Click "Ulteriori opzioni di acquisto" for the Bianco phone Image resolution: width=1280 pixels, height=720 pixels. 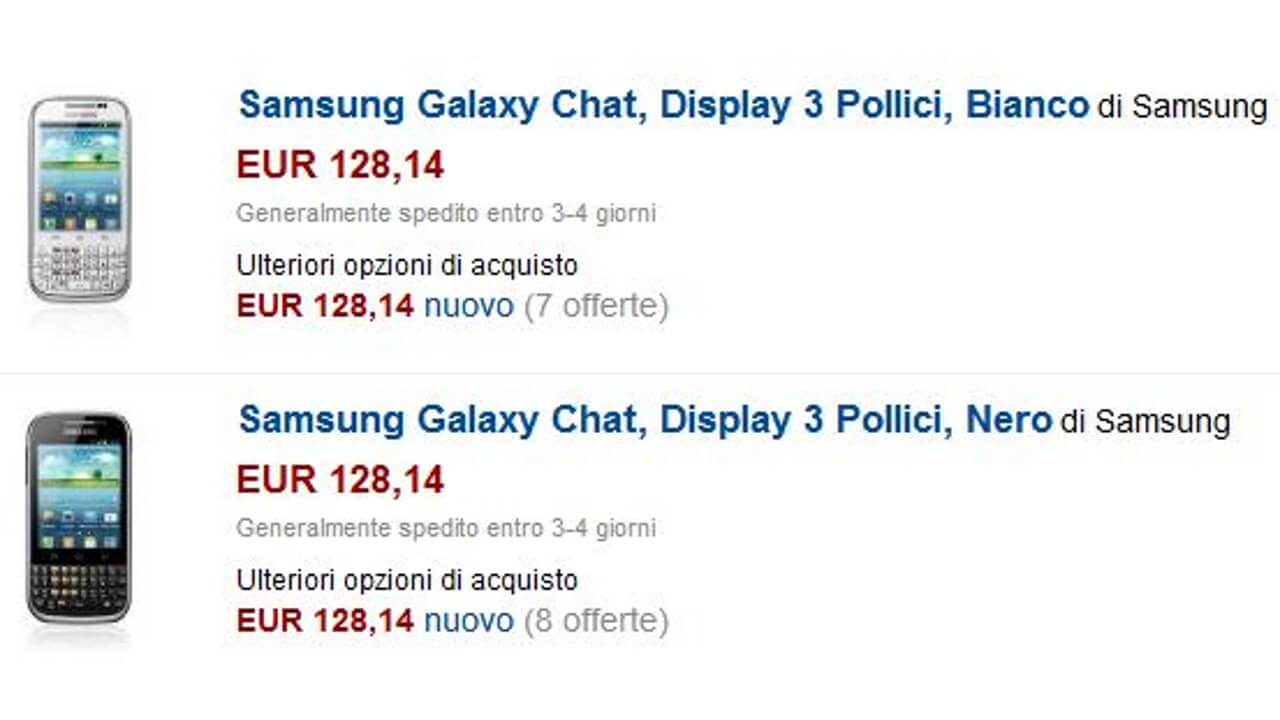coord(407,266)
